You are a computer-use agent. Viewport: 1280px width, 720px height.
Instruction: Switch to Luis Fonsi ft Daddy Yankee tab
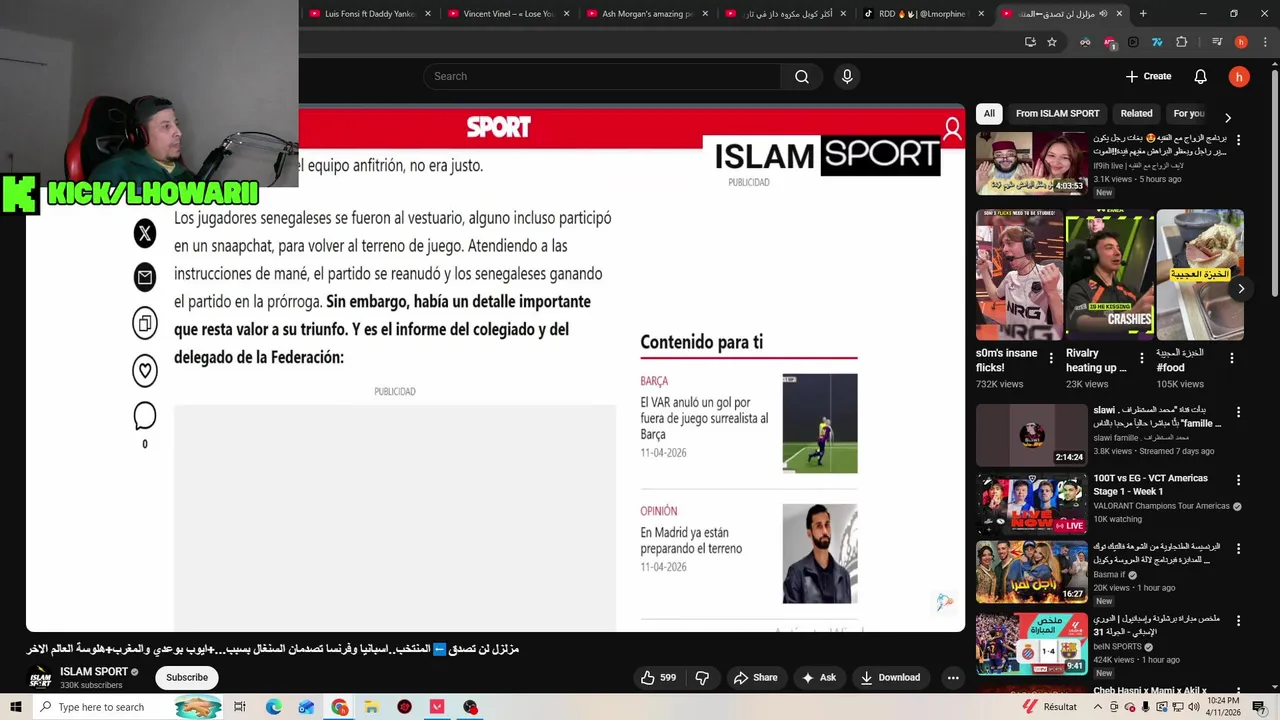[x=369, y=14]
